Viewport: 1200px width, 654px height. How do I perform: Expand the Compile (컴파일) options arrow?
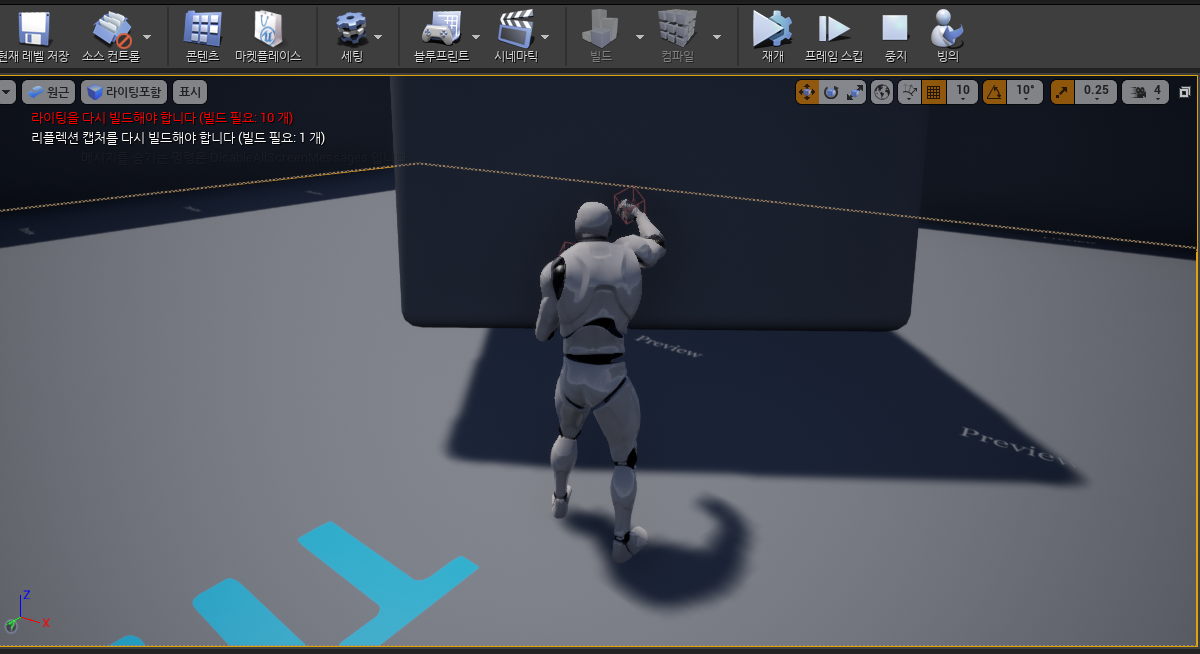pos(717,37)
